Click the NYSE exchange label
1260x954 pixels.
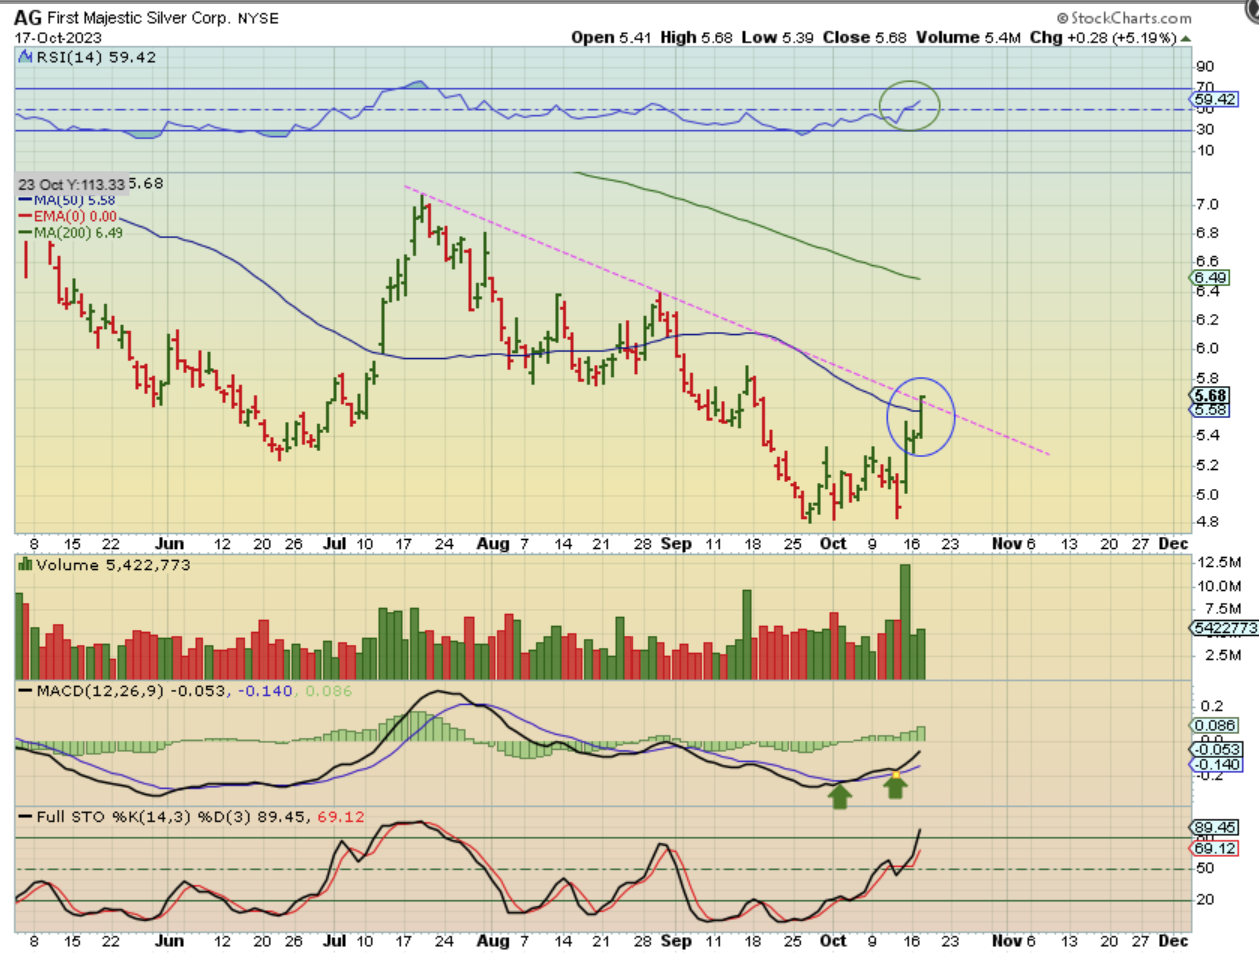258,18
